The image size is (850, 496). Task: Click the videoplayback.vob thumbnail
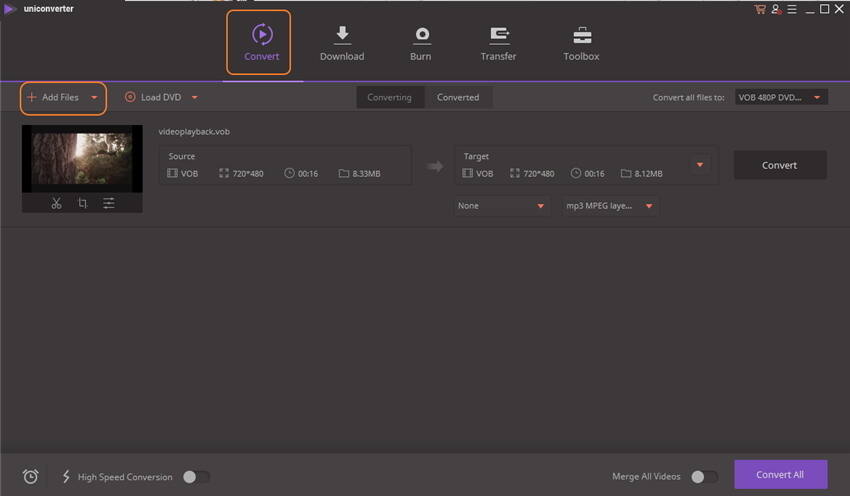[x=82, y=158]
